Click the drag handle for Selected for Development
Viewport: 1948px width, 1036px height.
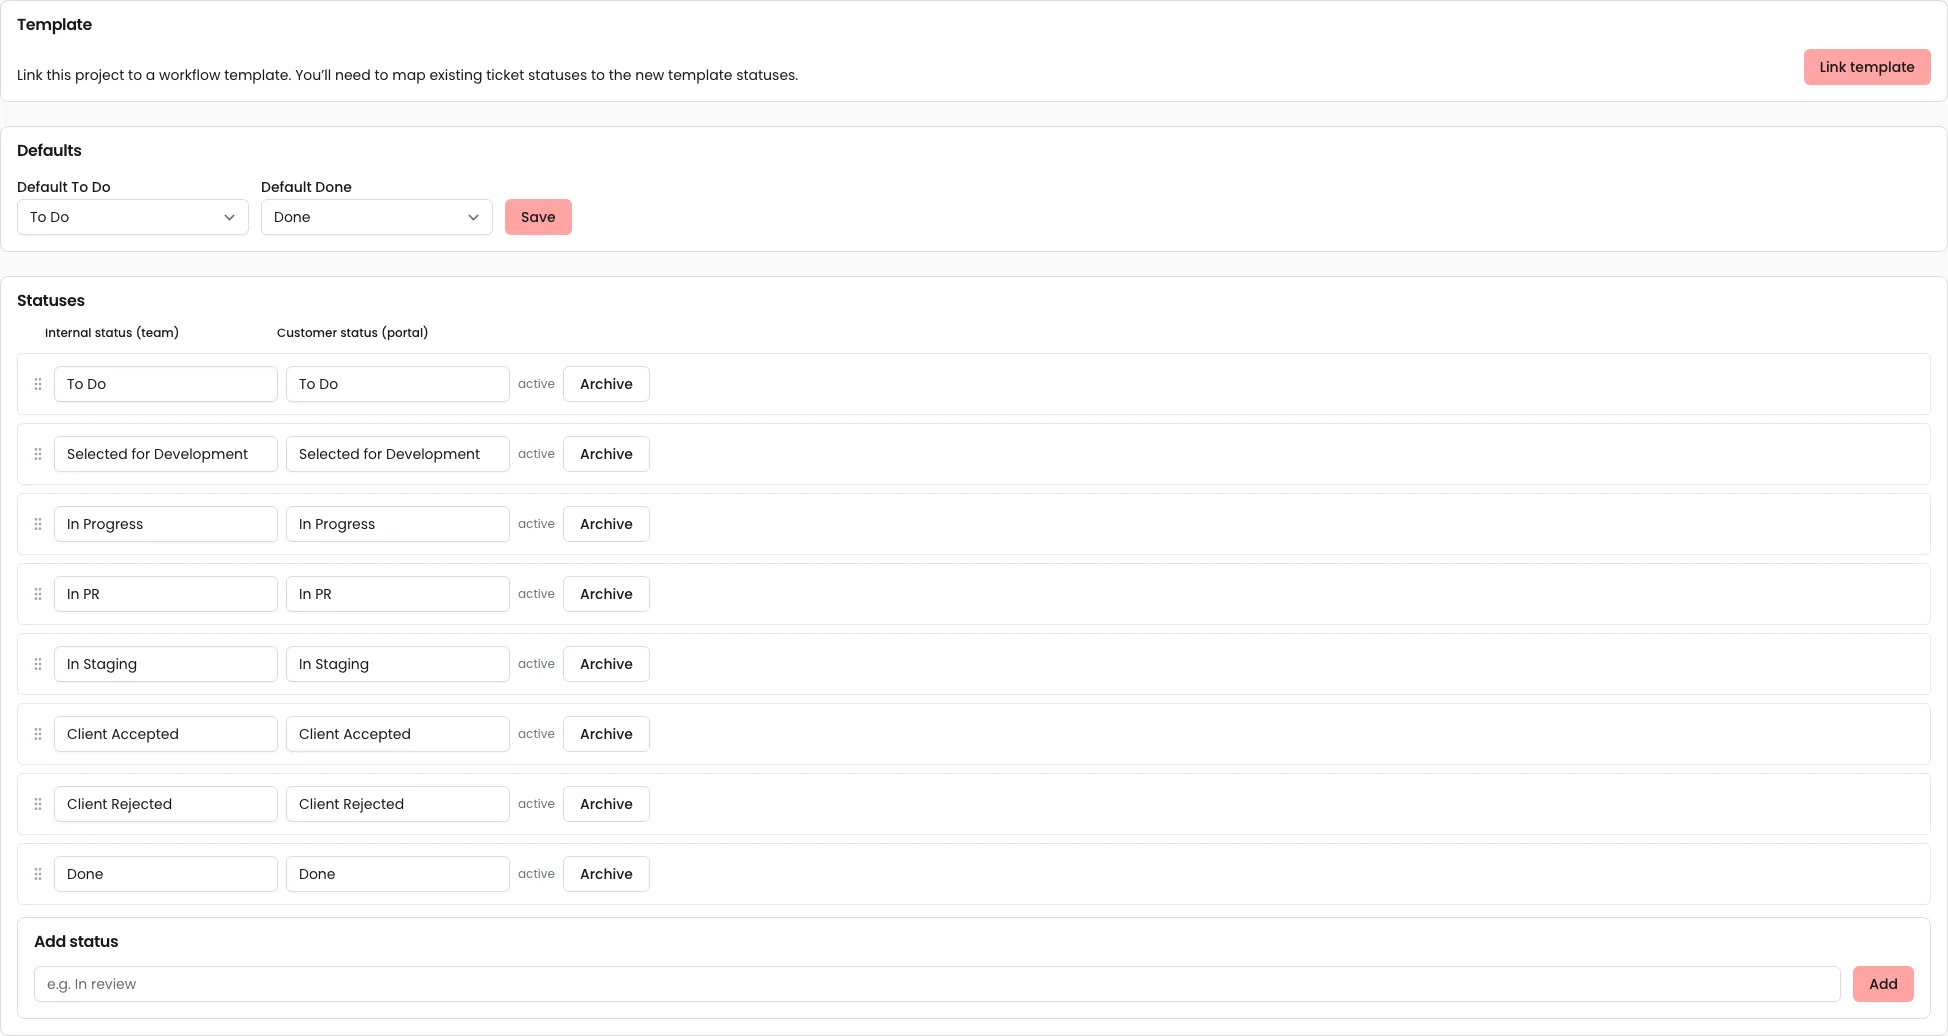(38, 453)
